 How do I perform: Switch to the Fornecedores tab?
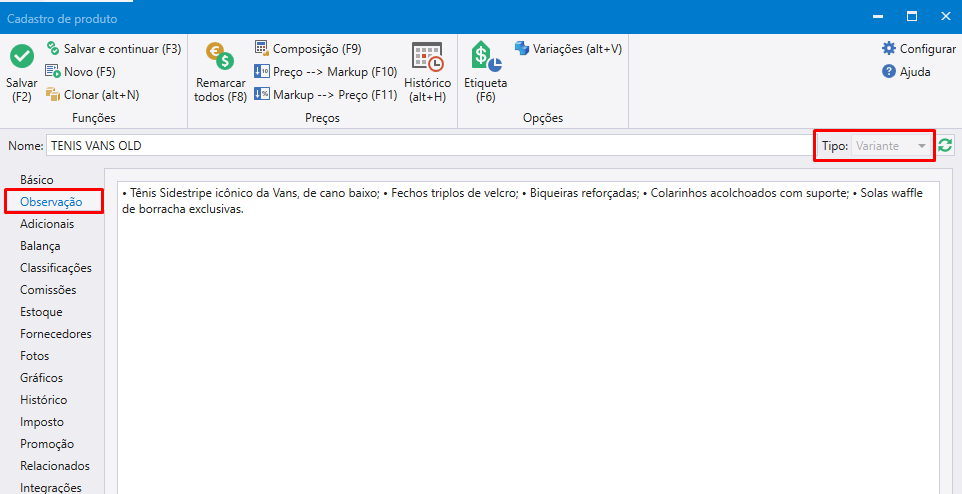[56, 334]
